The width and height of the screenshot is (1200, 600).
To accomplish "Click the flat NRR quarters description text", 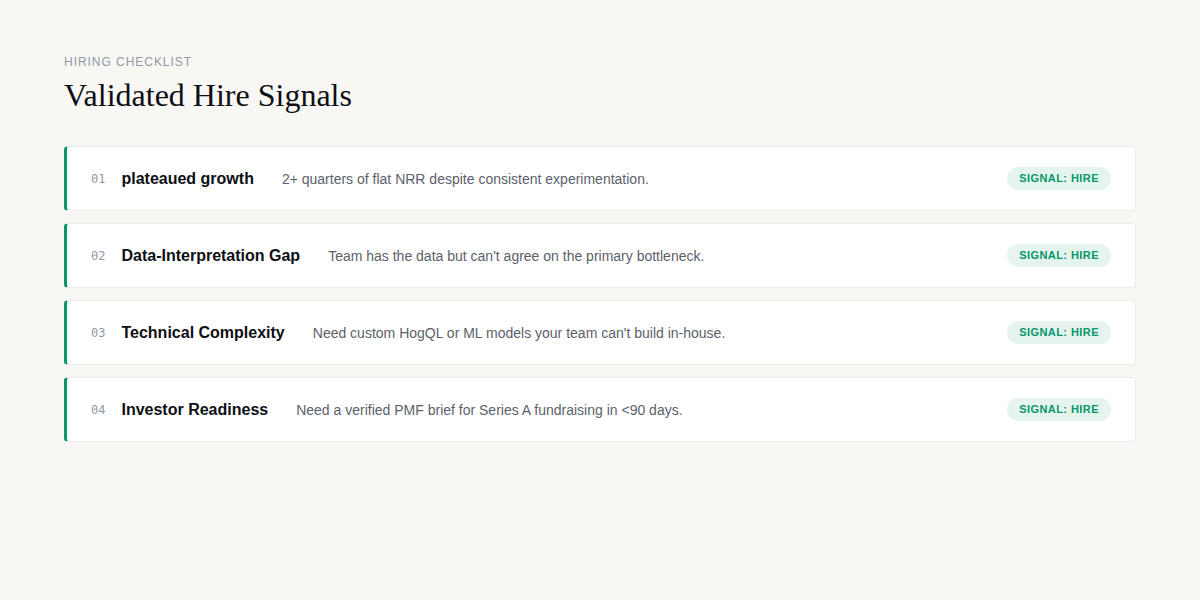I will click(x=465, y=179).
